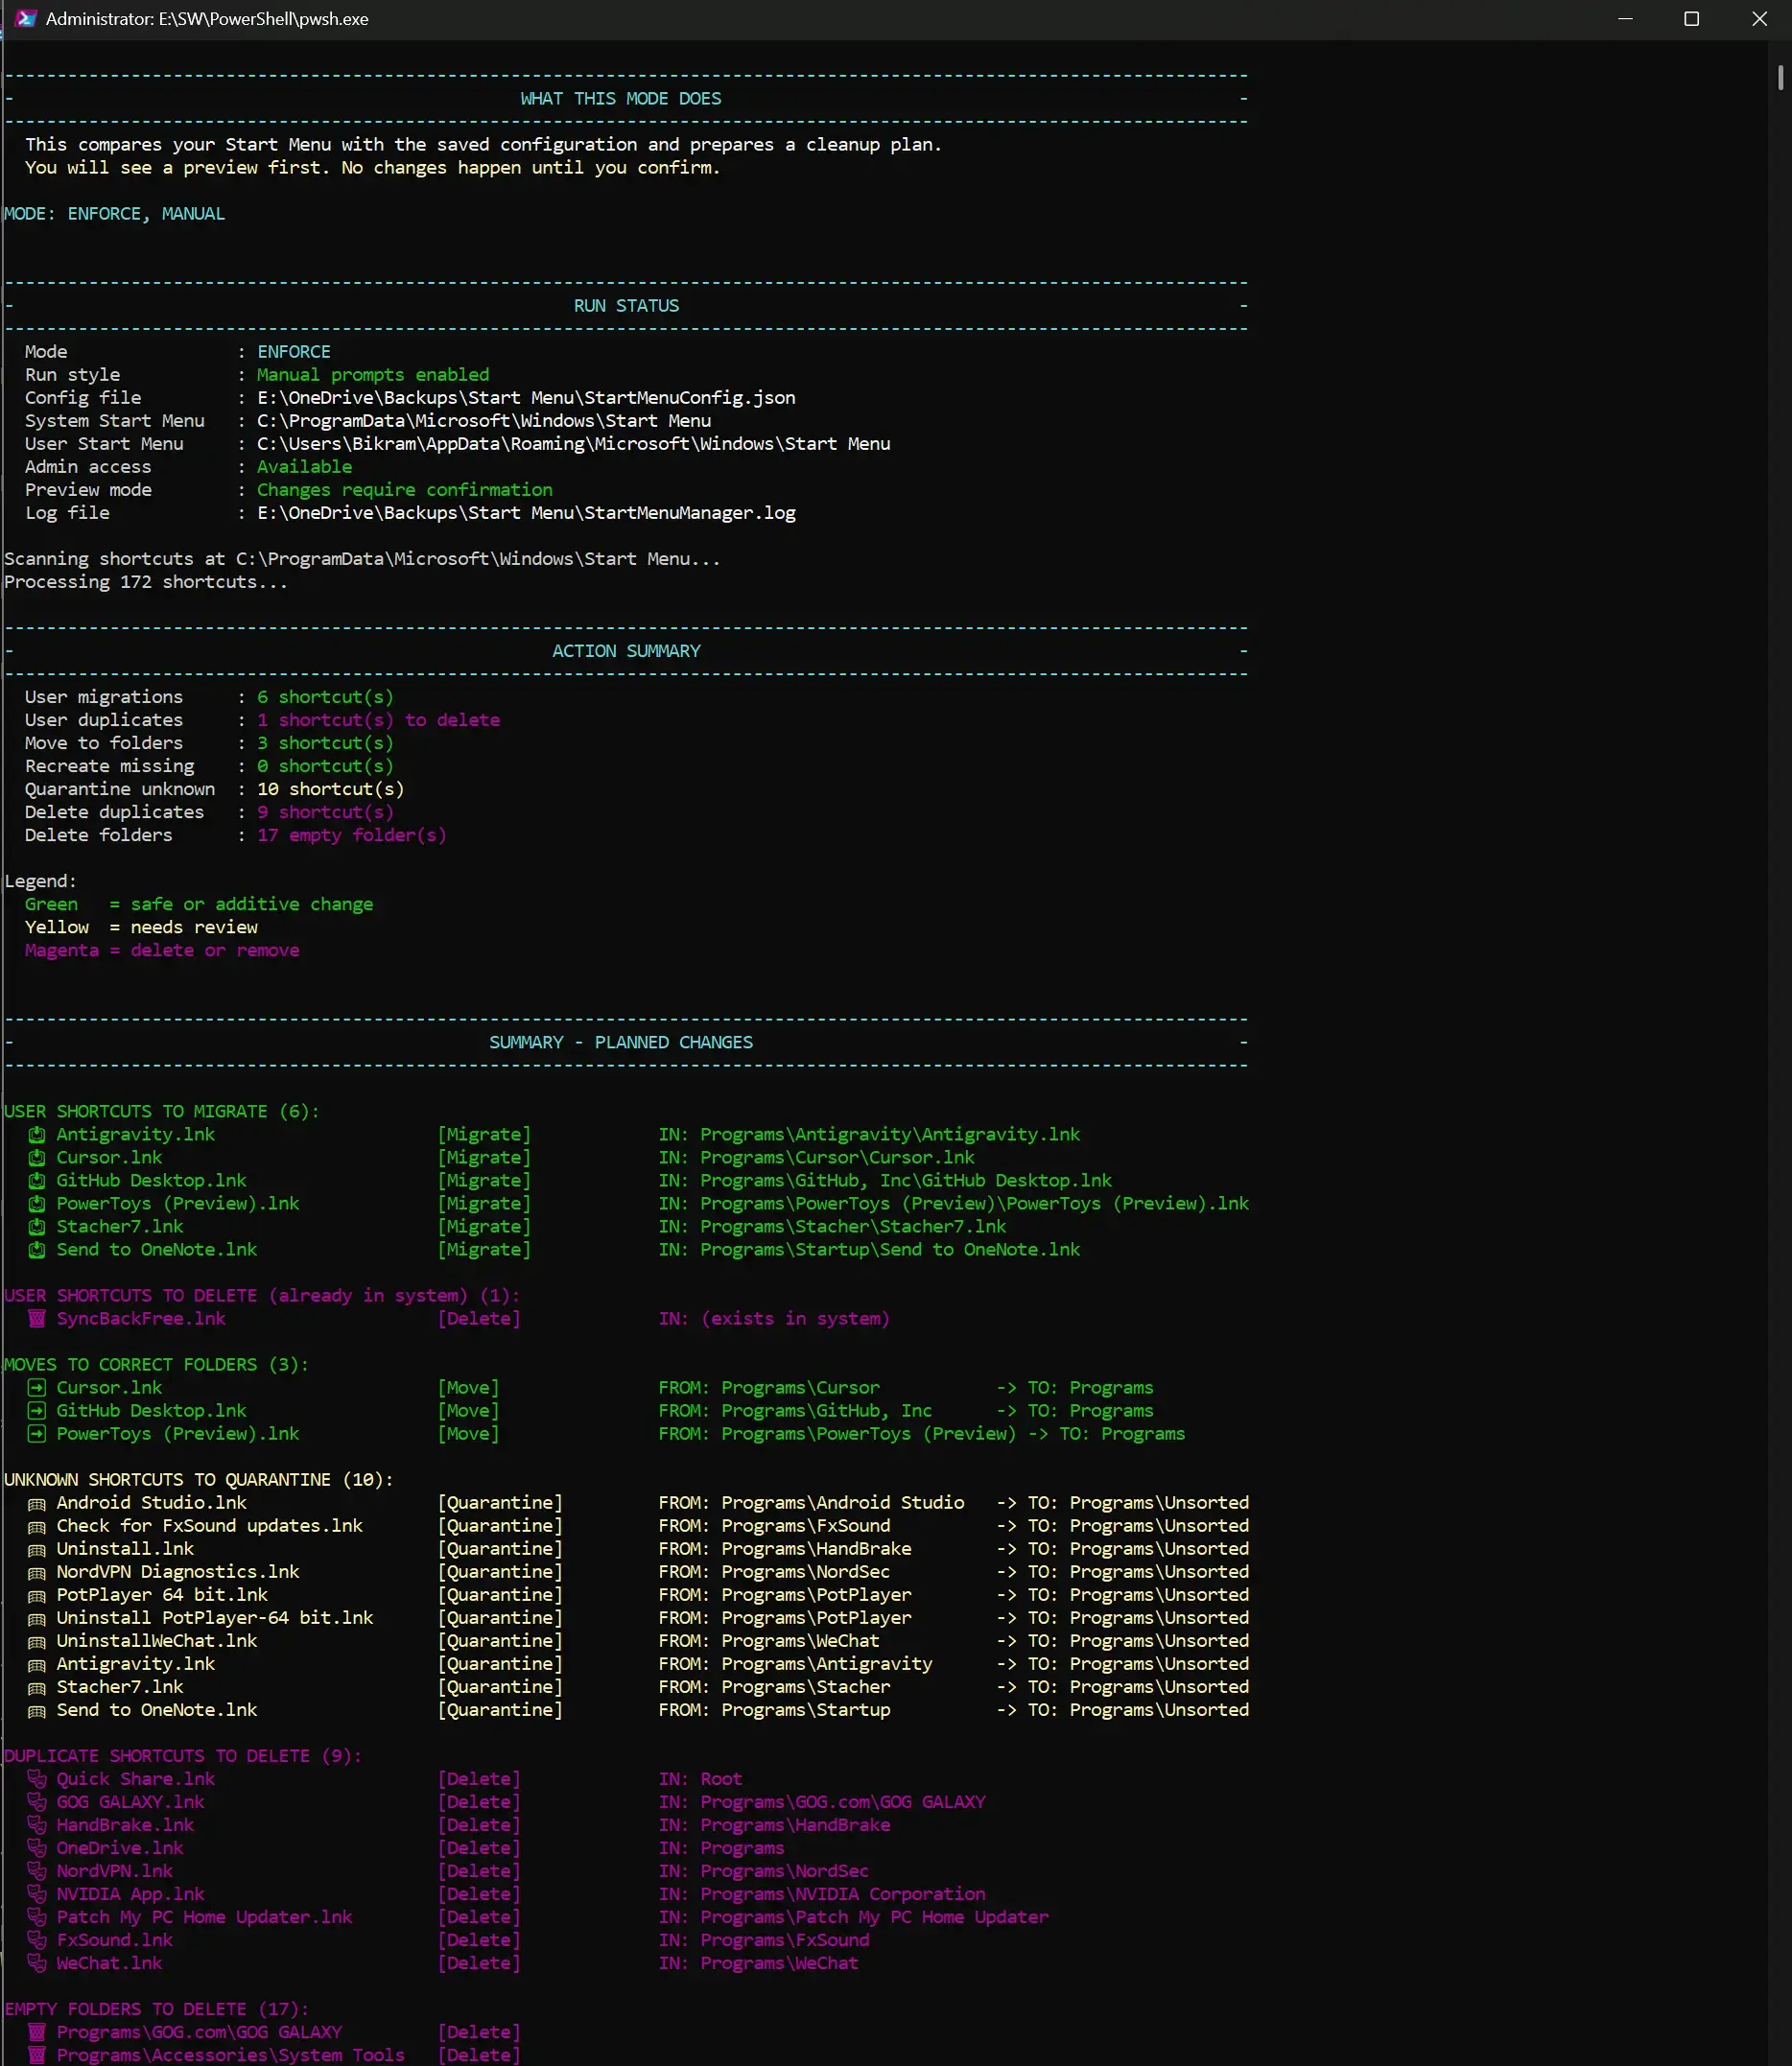Click the quarantine icon beside Android Studio.lnk
The width and height of the screenshot is (1792, 2066).
click(x=37, y=1504)
